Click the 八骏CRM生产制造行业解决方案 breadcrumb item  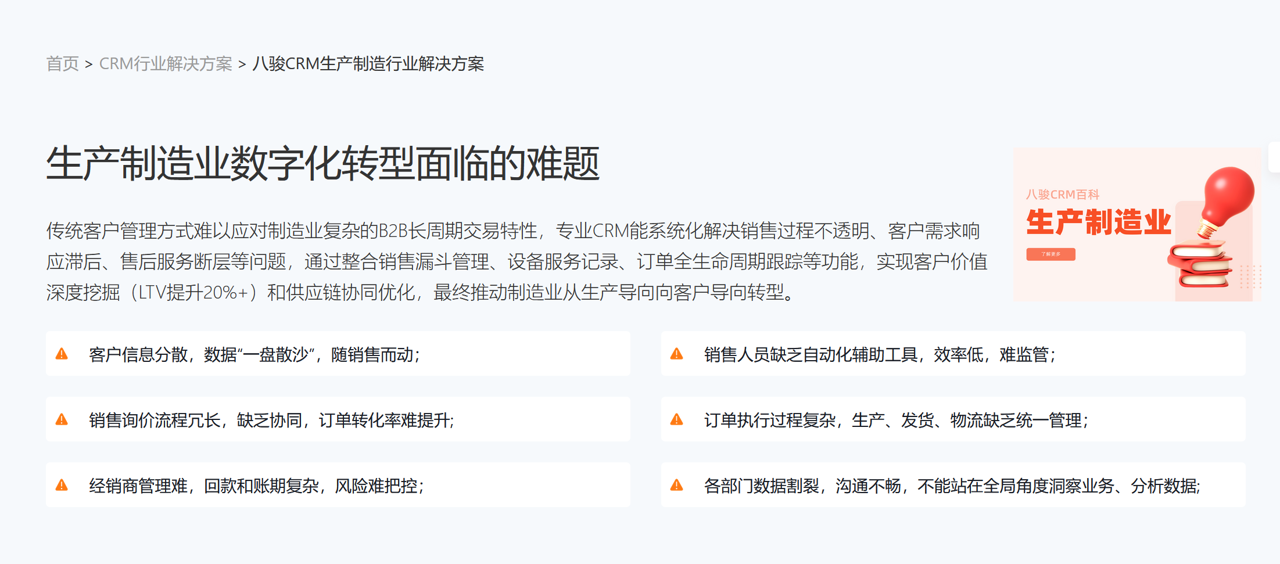(368, 64)
